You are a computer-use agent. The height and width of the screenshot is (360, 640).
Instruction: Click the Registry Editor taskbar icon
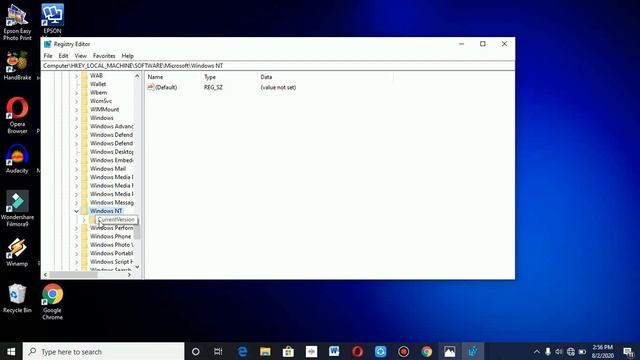[473, 351]
